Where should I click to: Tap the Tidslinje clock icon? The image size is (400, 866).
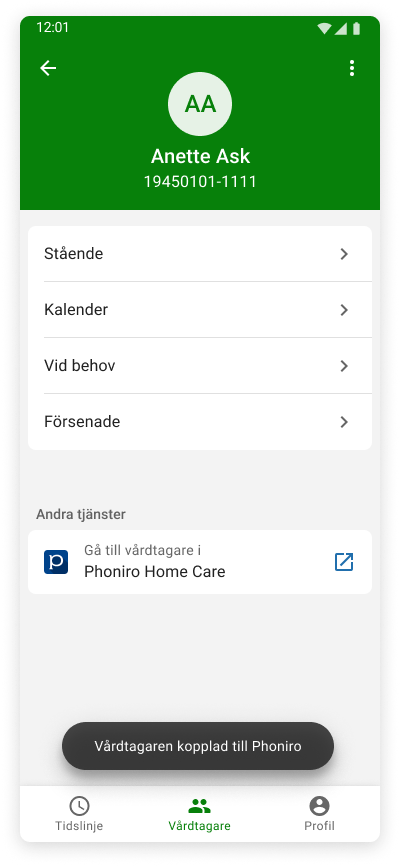(x=79, y=806)
